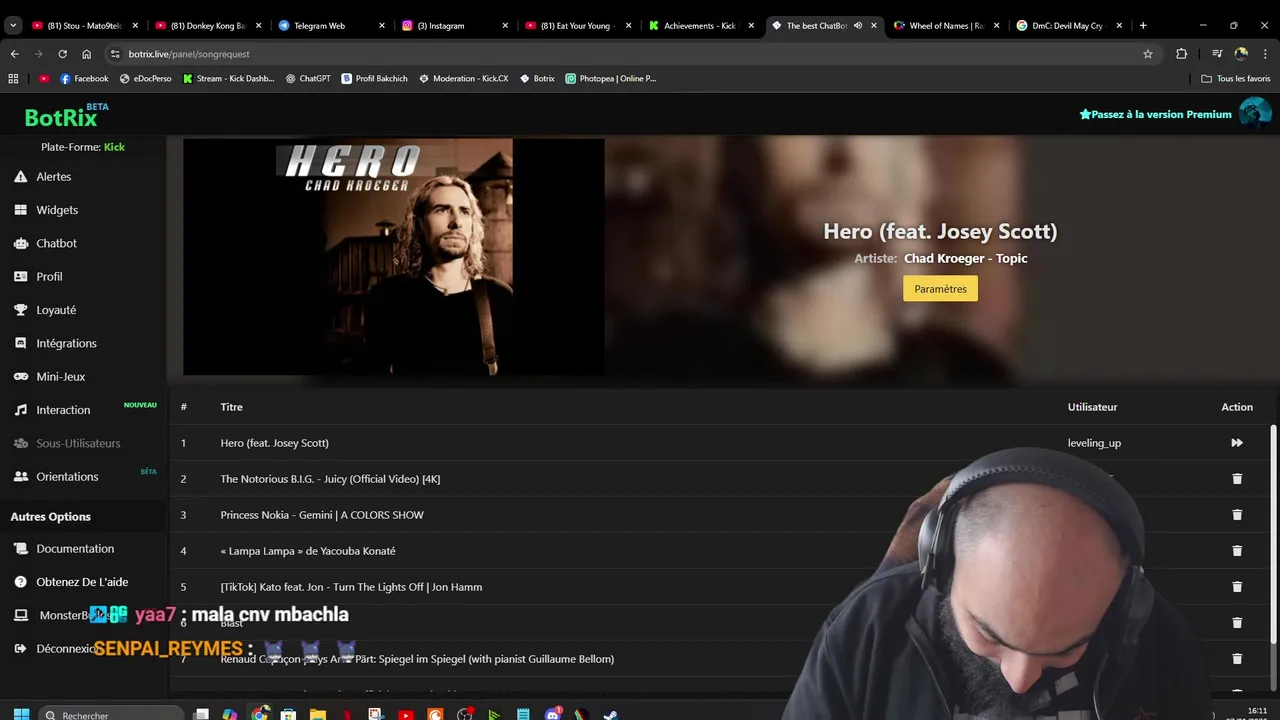Image resolution: width=1280 pixels, height=720 pixels.
Task: Open Orientations beta section
Action: [67, 476]
